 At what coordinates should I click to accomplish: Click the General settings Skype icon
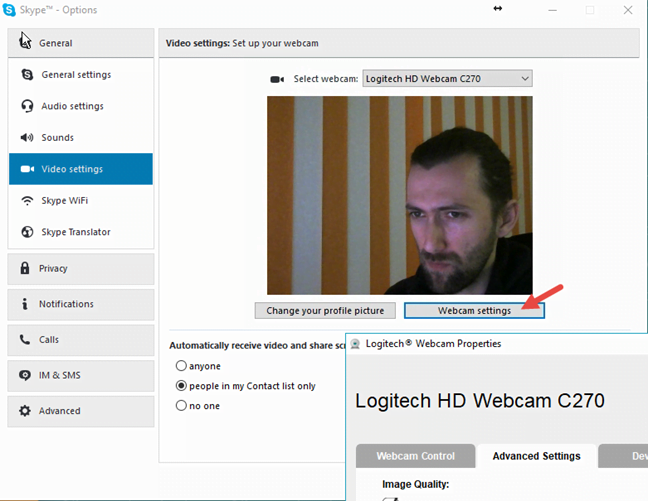(x=27, y=74)
